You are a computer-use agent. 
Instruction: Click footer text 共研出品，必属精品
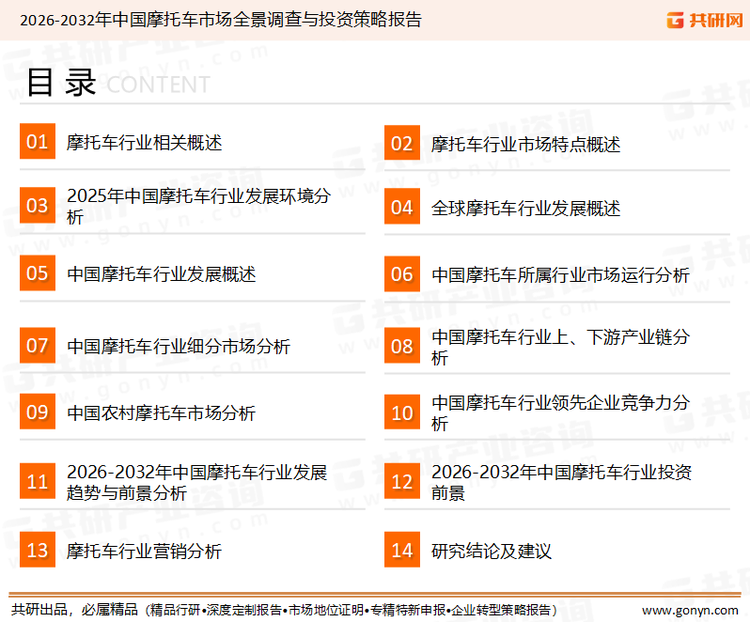[75, 609]
